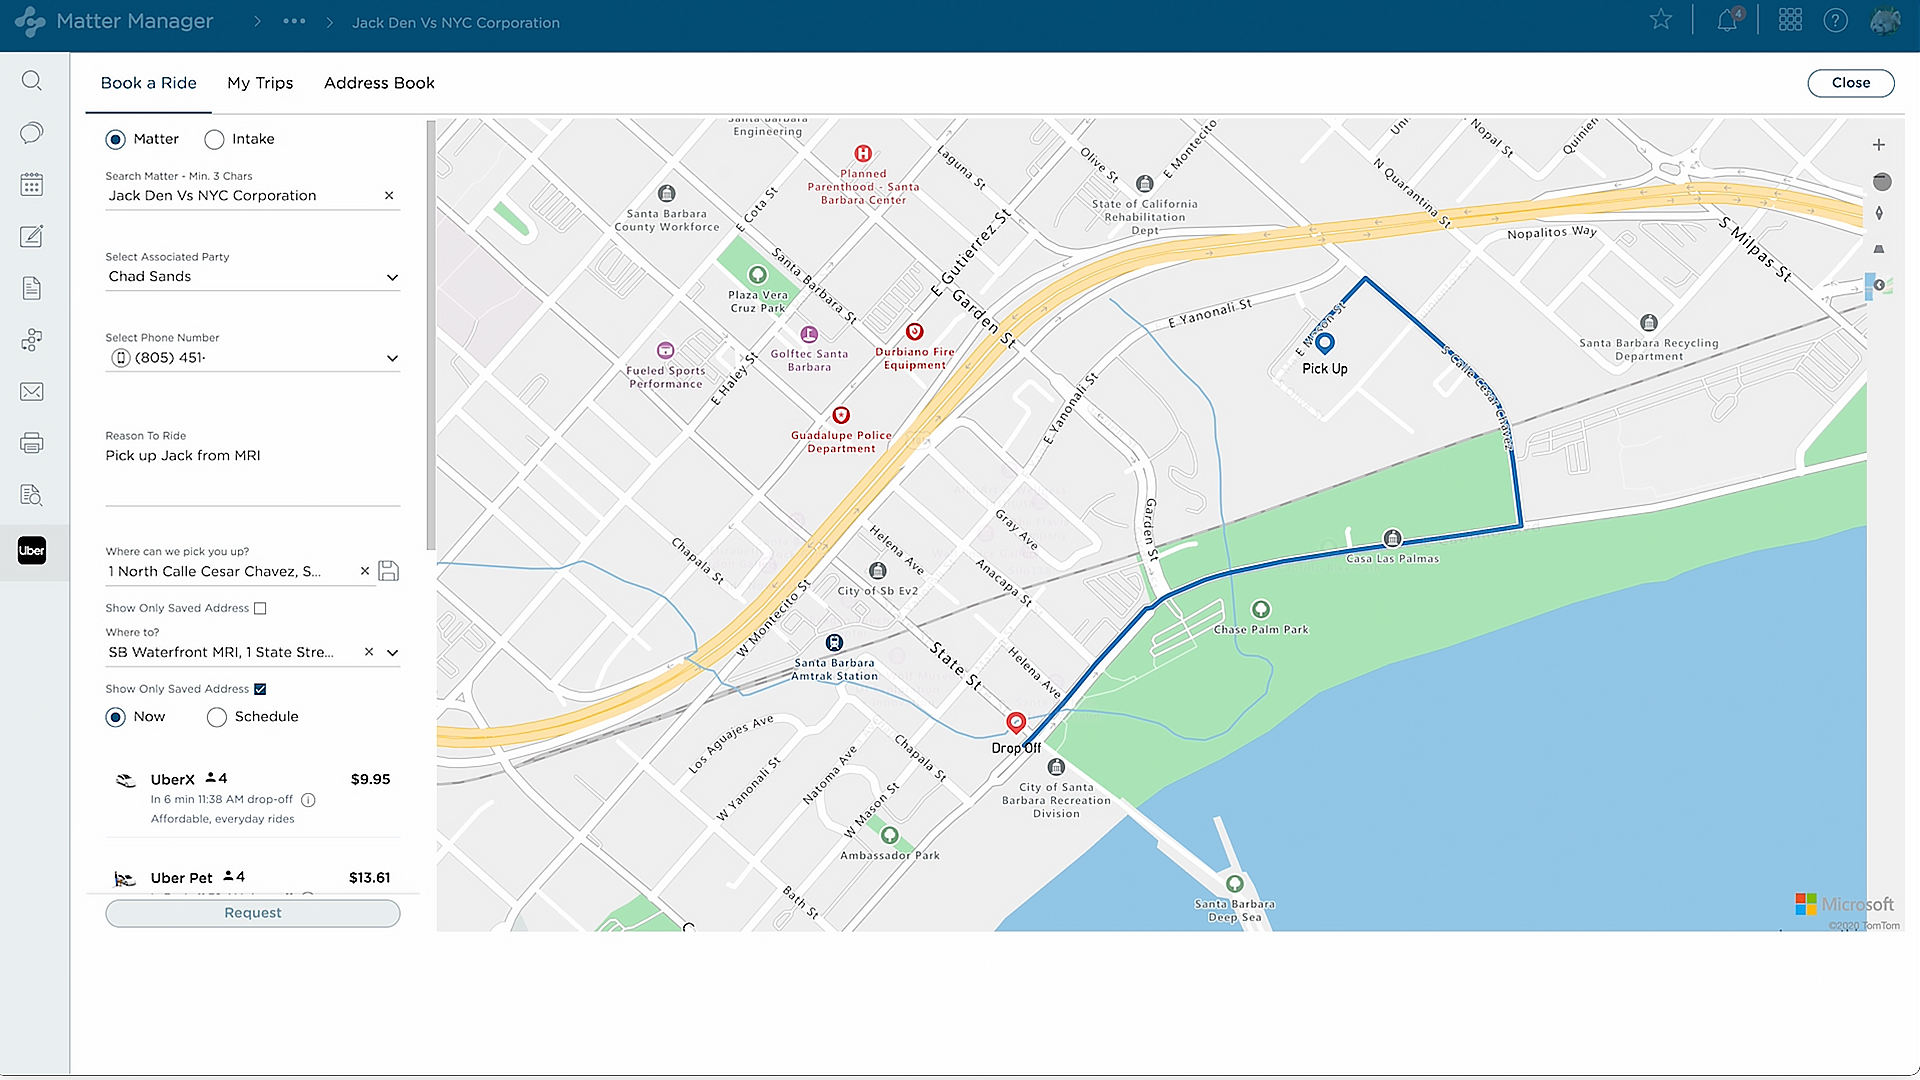Viewport: 1920px width, 1080px height.
Task: Select the Matter radio button
Action: coord(116,139)
